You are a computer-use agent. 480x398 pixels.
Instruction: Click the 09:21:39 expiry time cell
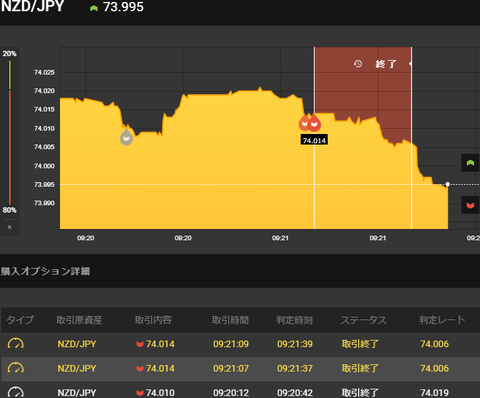pyautogui.click(x=295, y=344)
